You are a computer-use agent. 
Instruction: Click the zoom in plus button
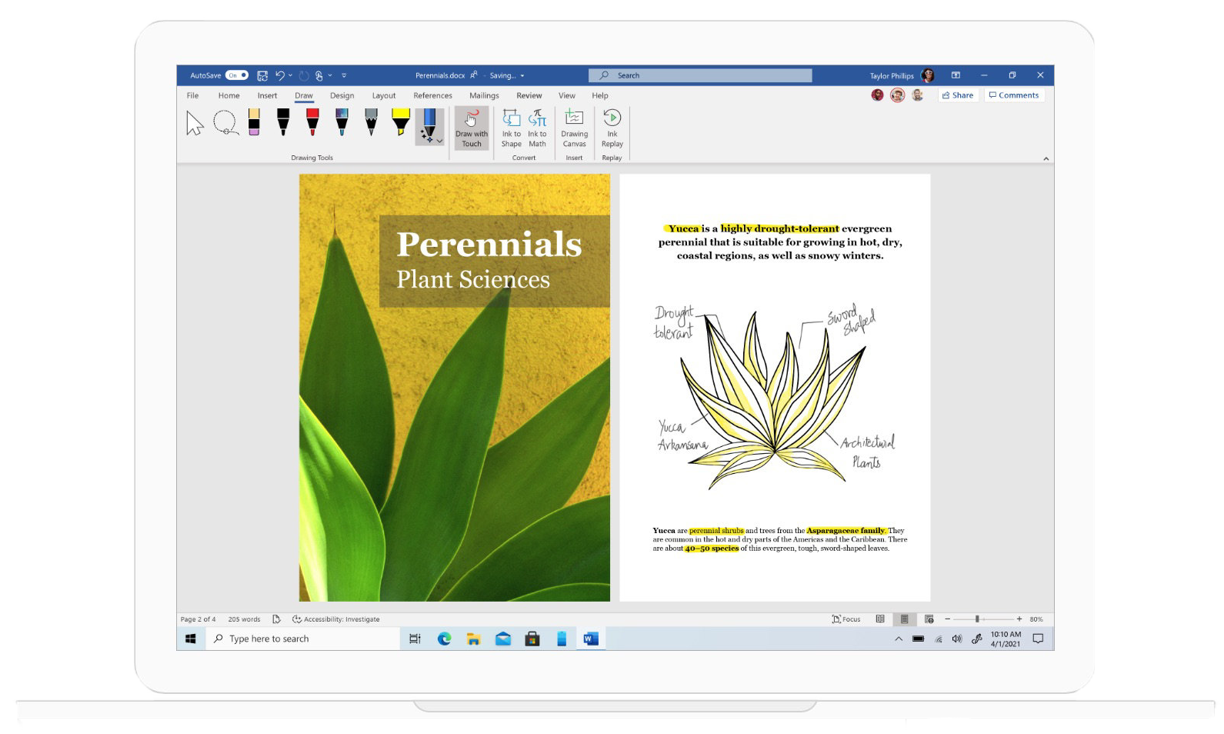(x=1019, y=619)
